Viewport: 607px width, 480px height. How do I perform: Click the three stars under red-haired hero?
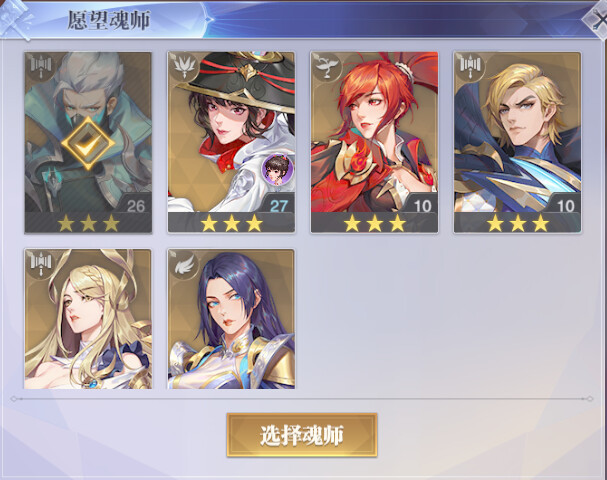pos(374,223)
